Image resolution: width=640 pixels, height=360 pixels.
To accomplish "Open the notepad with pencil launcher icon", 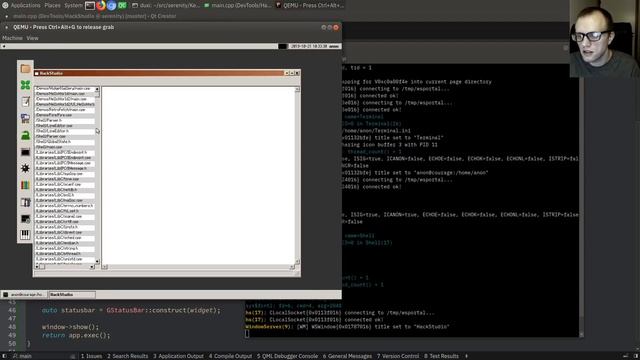I will tap(25, 102).
